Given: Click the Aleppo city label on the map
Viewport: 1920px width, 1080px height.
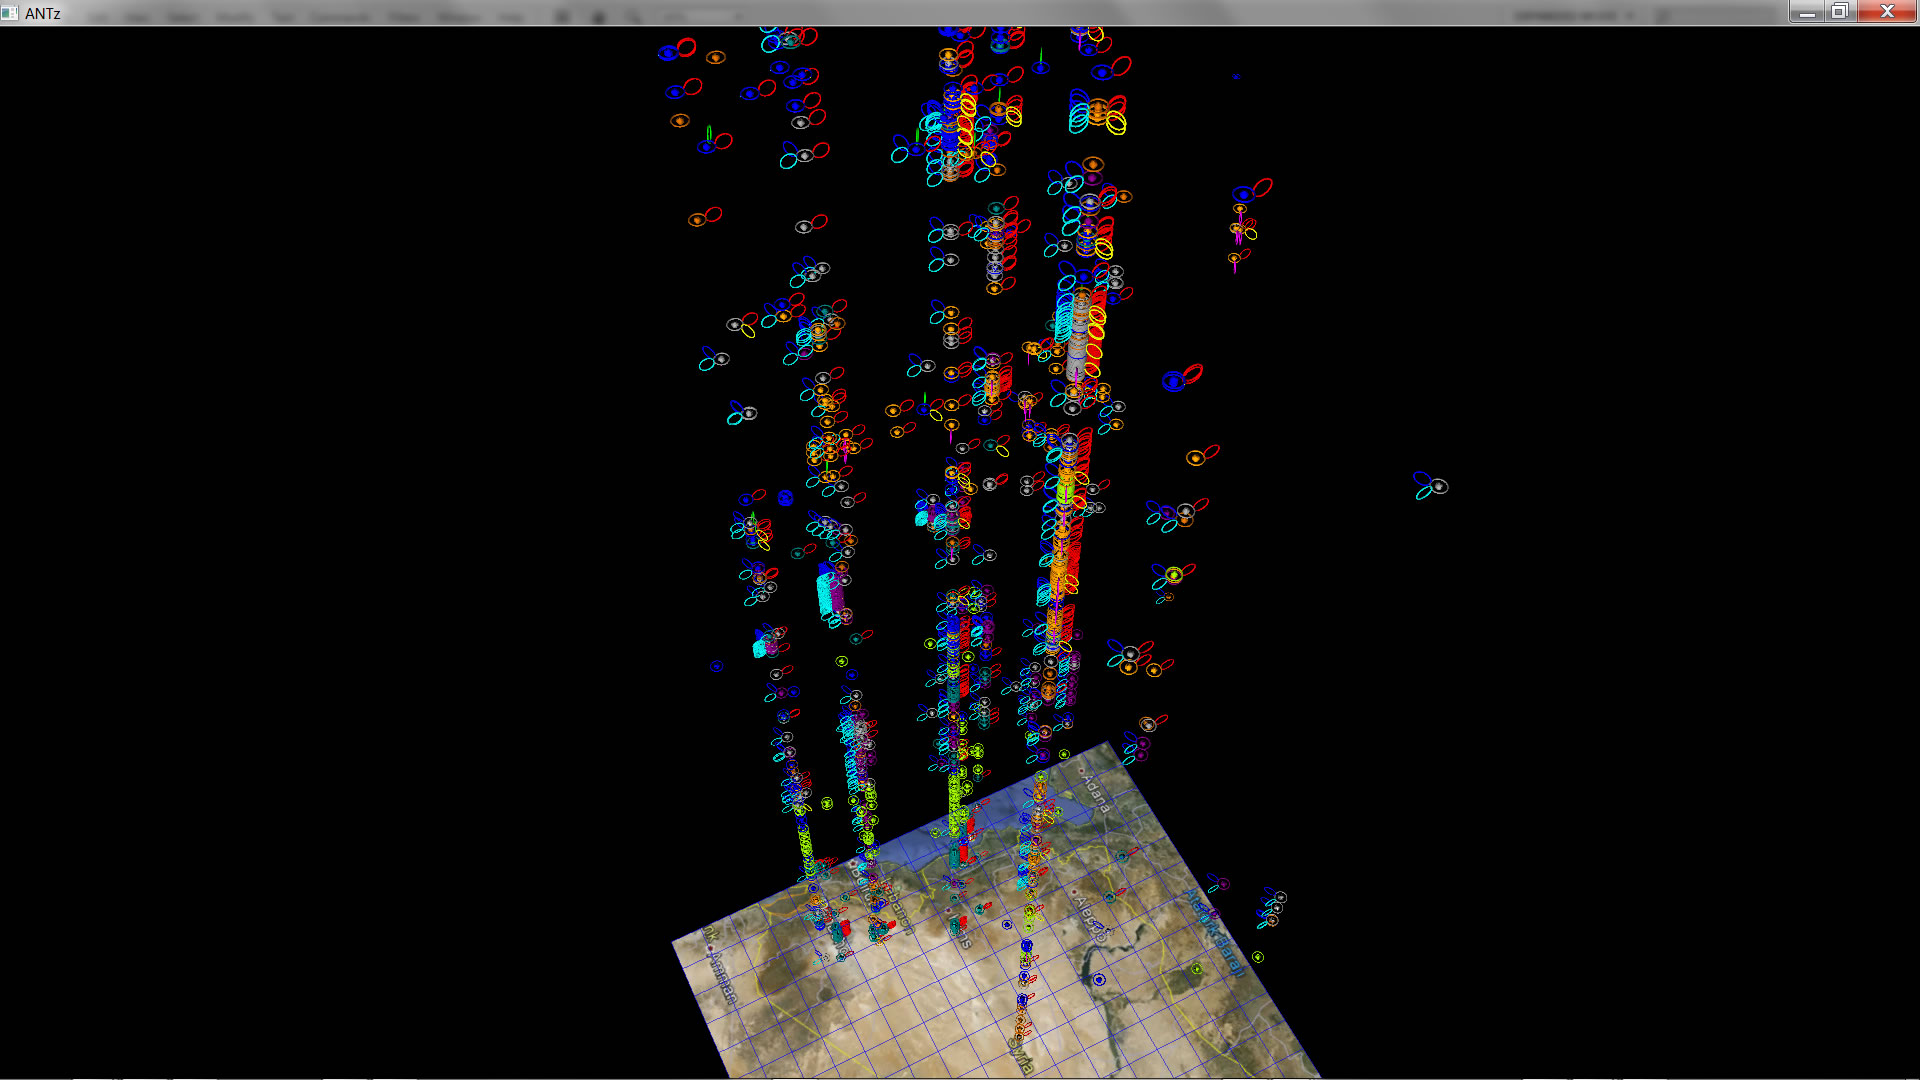Looking at the screenshot, I should tap(1090, 918).
